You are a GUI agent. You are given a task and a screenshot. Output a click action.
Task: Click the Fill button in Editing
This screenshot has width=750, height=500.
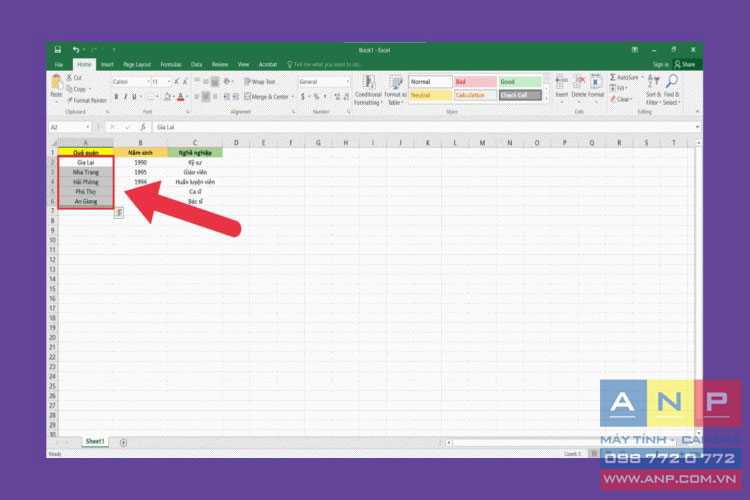pos(618,89)
